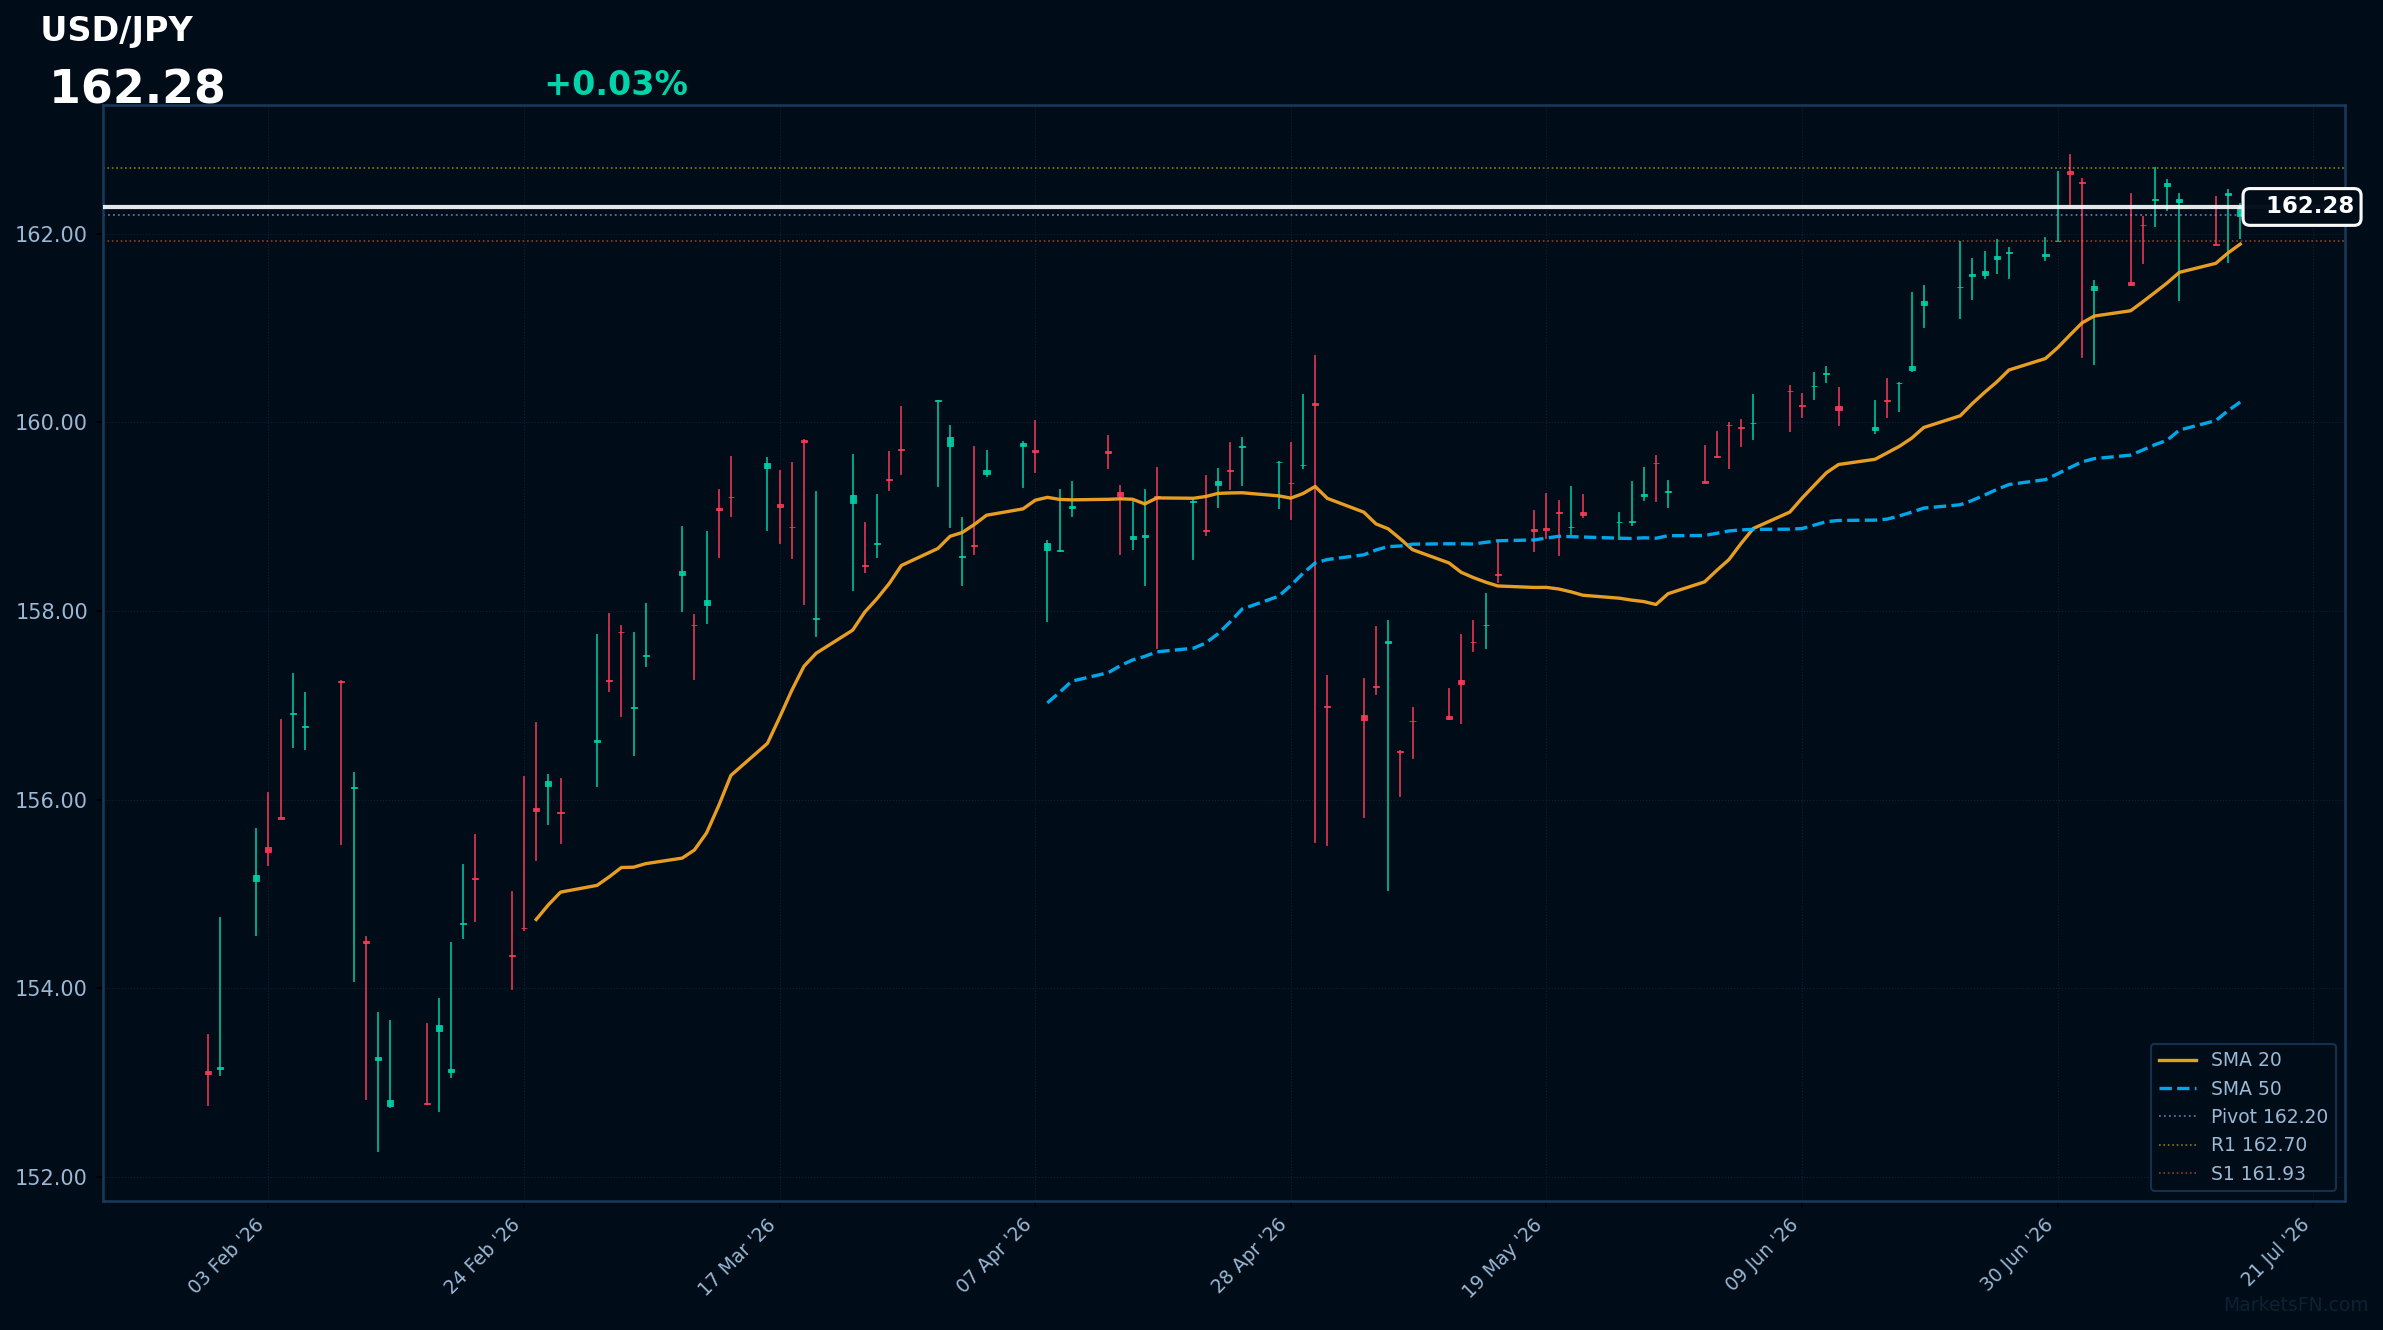Click the large 162.28 price readout
Screen dimensions: 2383x1330
click(137, 88)
